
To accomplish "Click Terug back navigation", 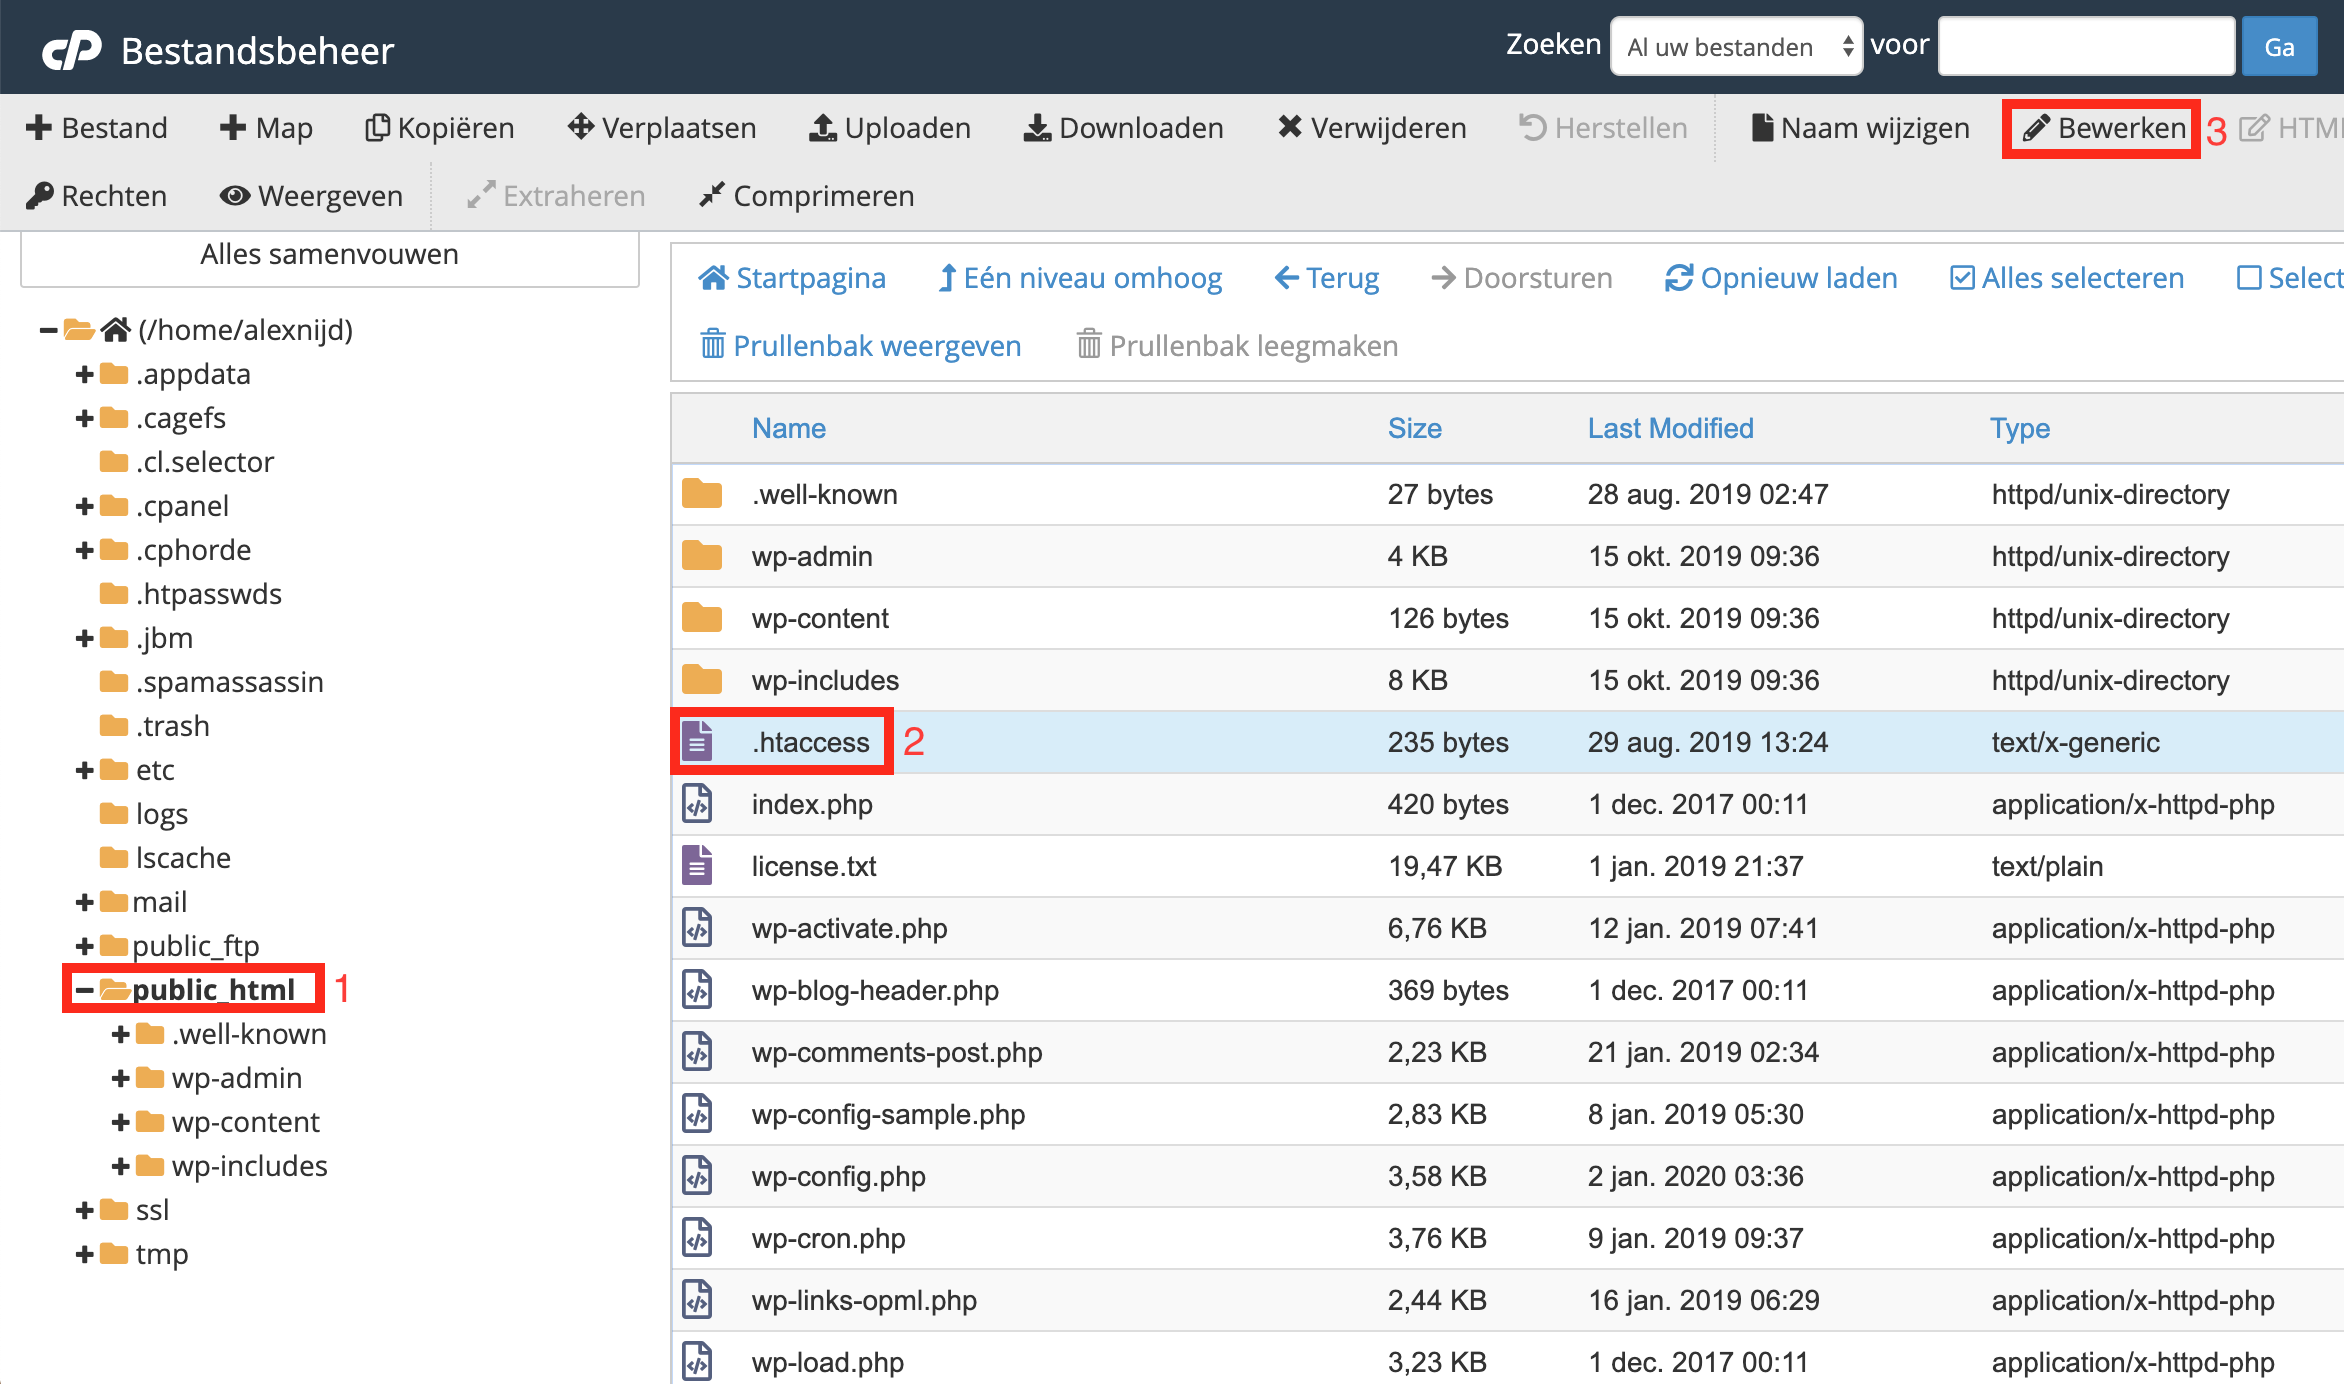I will pos(1327,278).
